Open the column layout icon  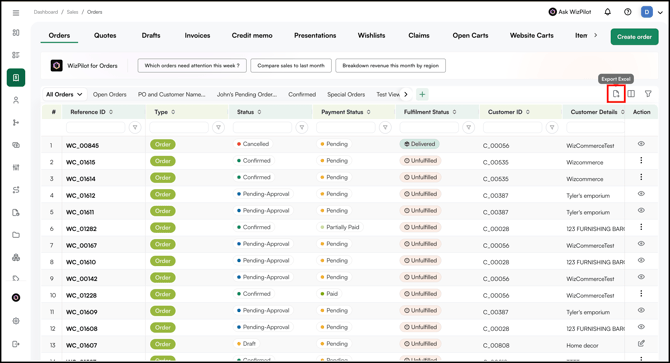[631, 94]
